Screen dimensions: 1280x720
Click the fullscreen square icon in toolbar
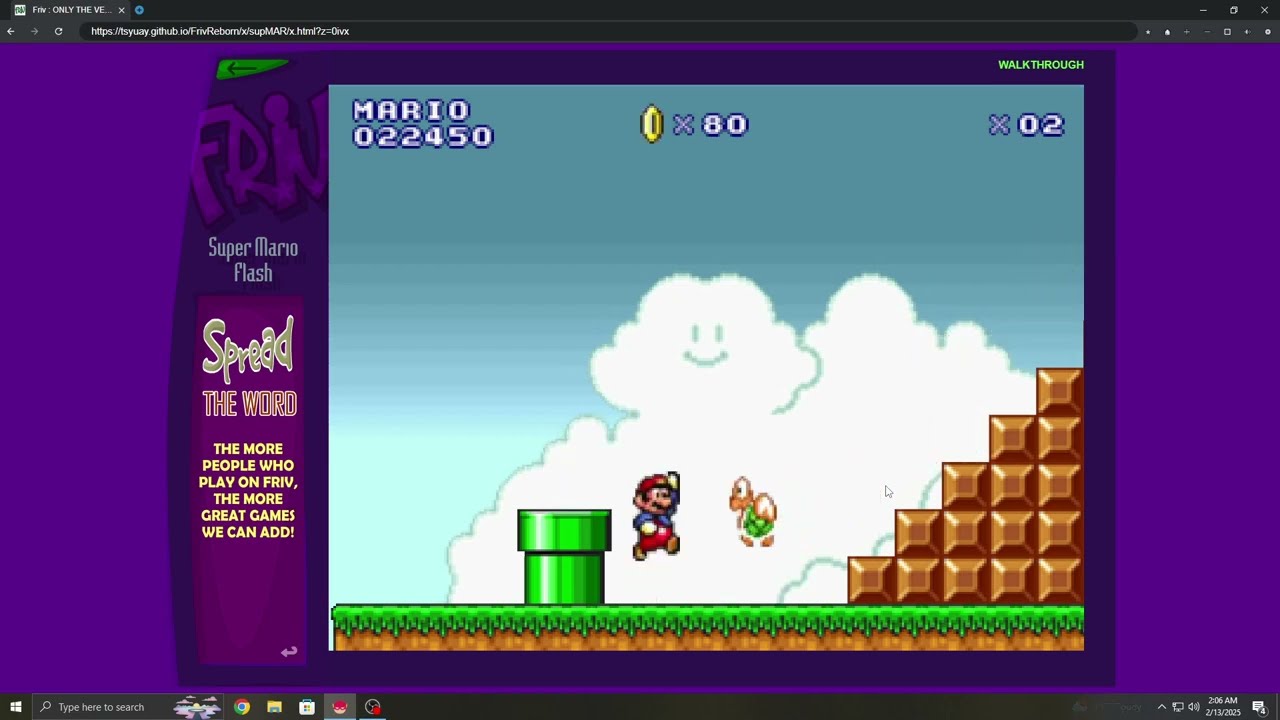pos(1227,32)
